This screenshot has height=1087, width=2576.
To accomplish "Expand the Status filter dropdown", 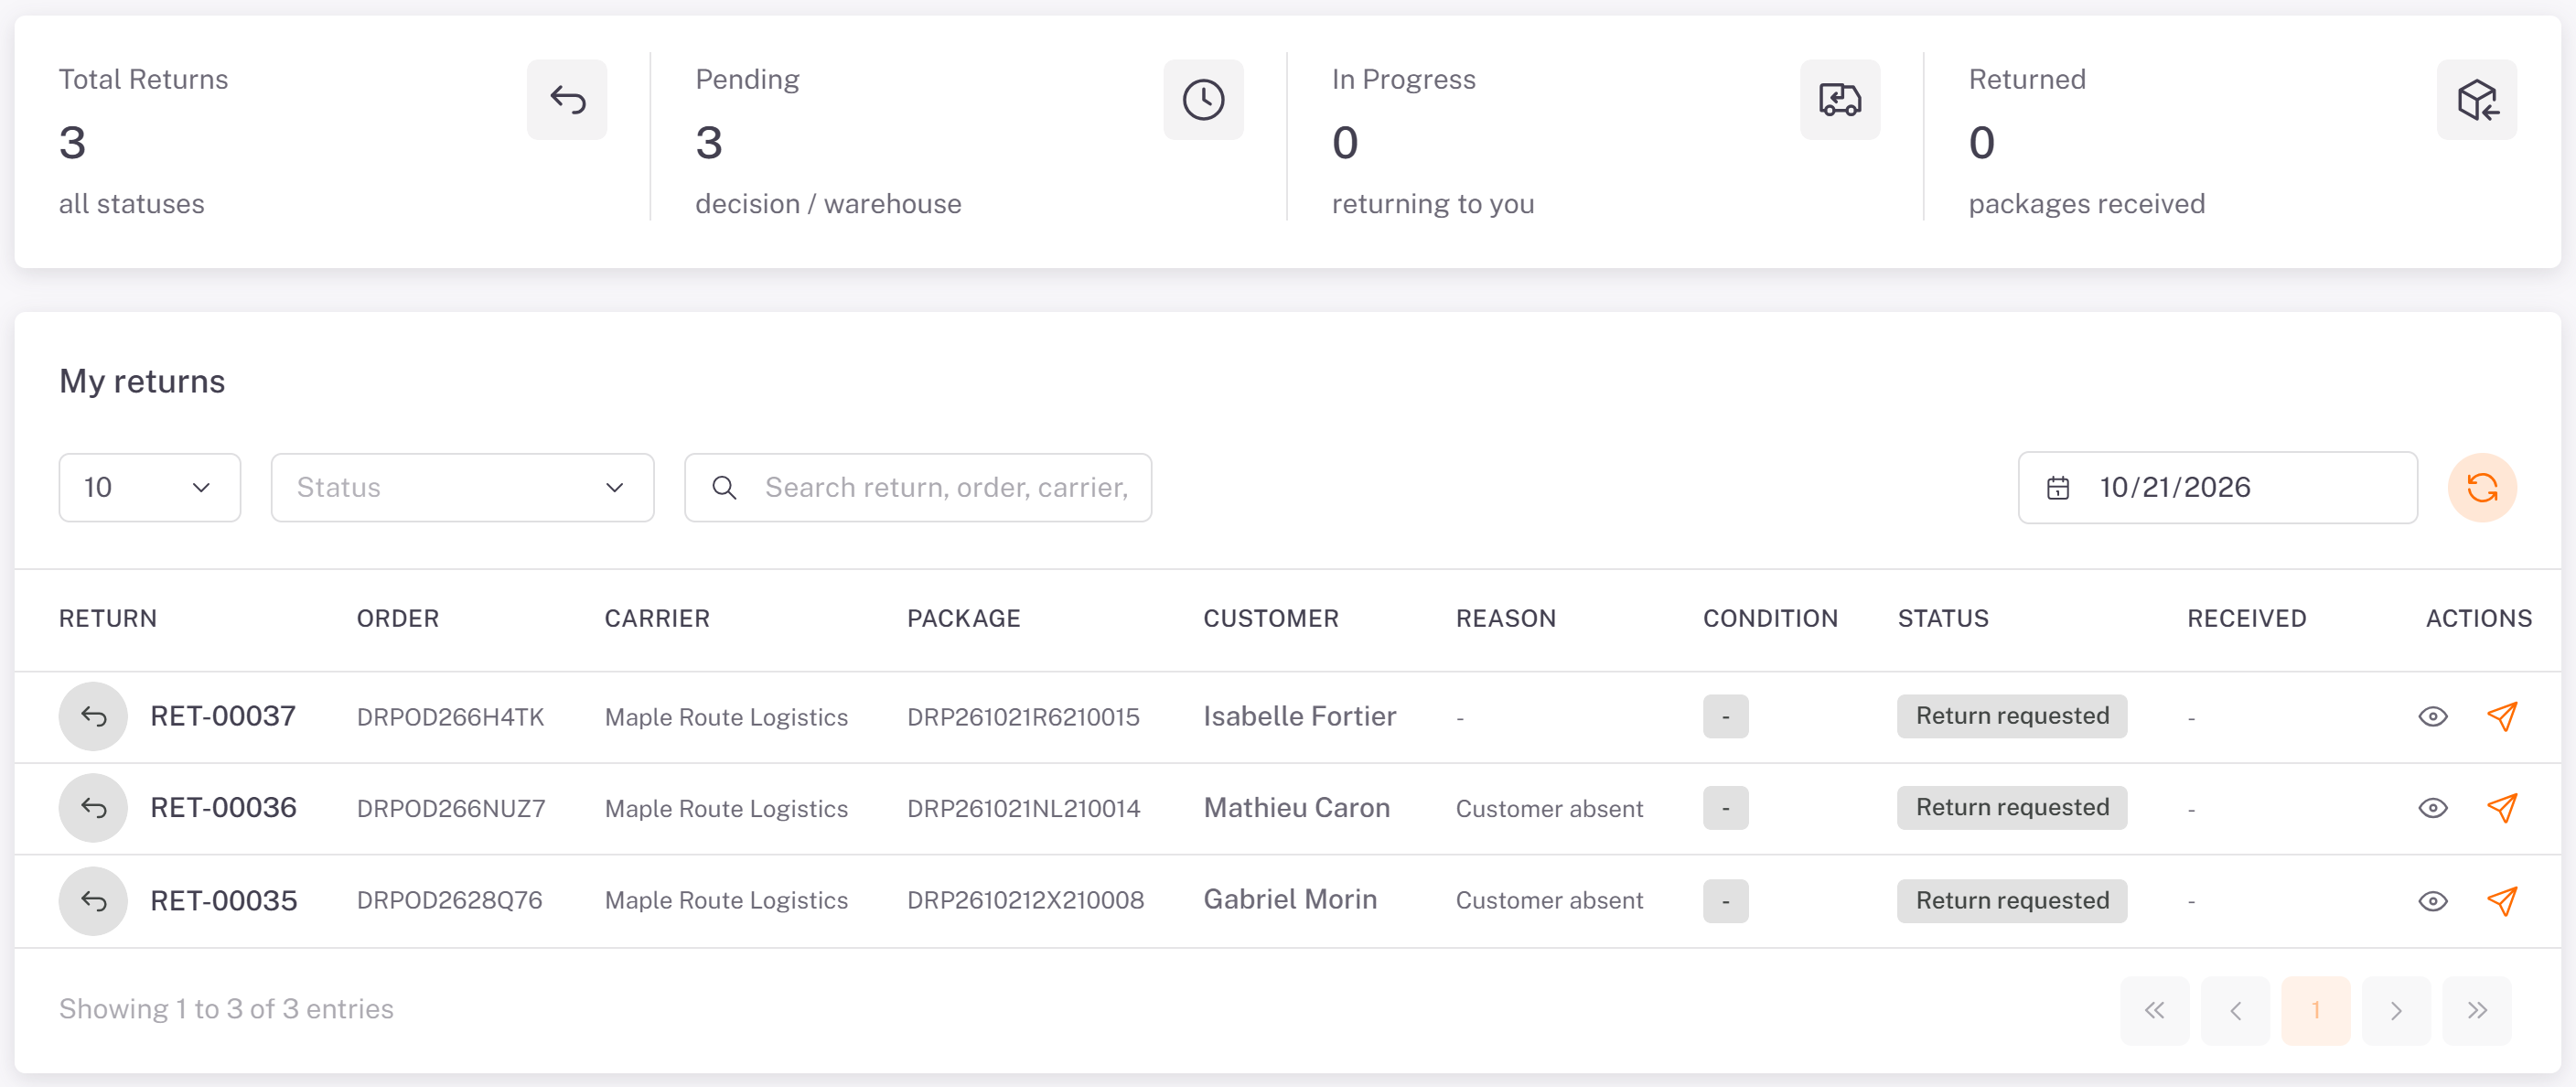I will [462, 488].
